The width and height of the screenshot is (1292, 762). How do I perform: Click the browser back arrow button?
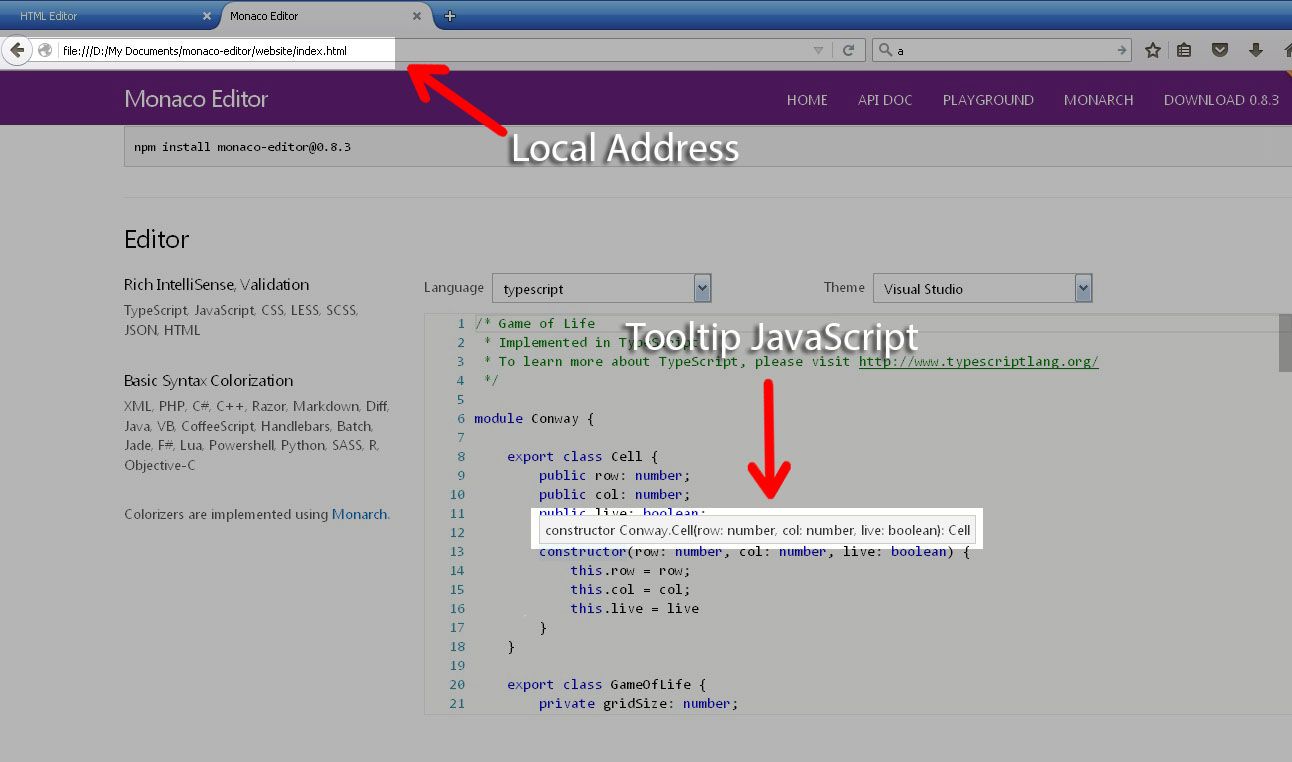[17, 50]
